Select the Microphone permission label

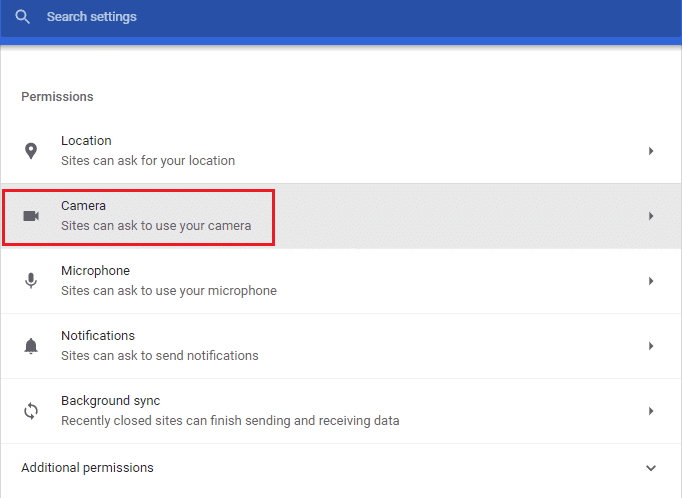point(95,271)
